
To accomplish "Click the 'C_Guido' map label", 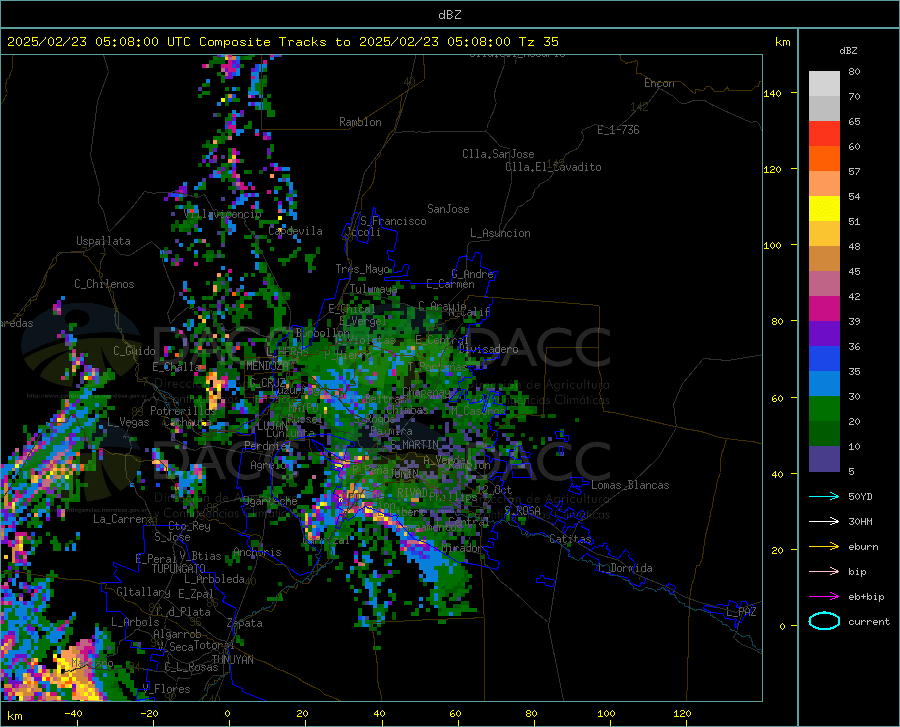I will [134, 351].
